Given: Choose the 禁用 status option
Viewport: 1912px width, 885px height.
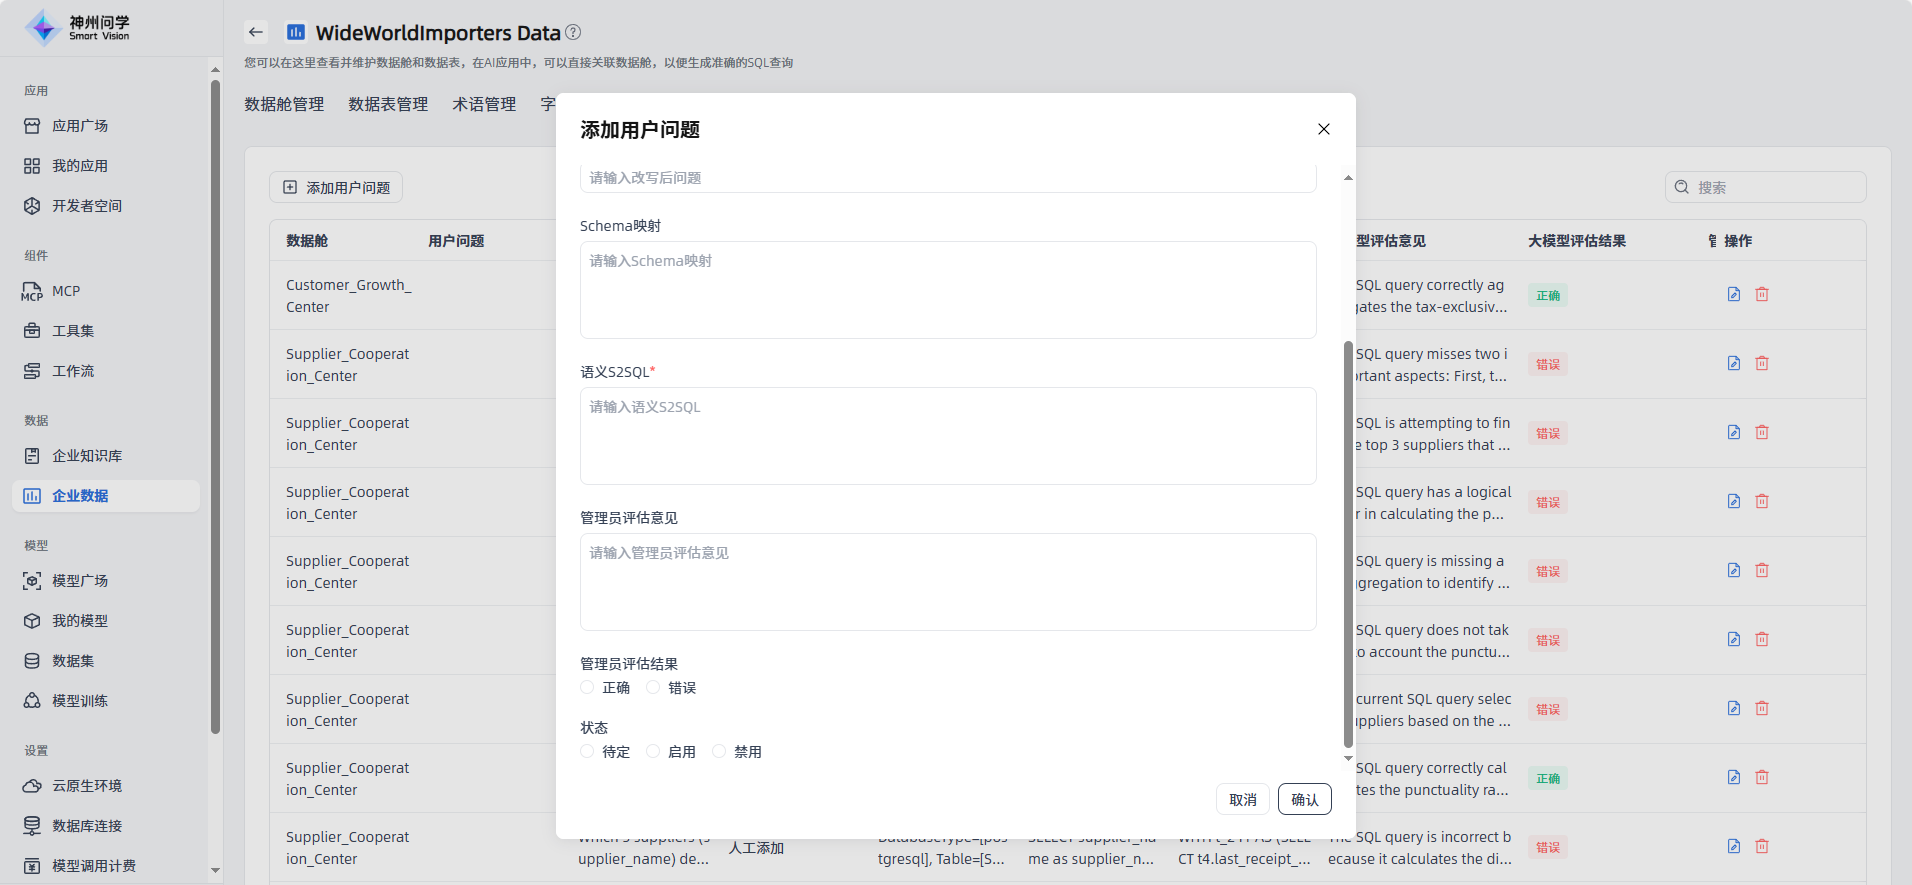Looking at the screenshot, I should [x=719, y=751].
